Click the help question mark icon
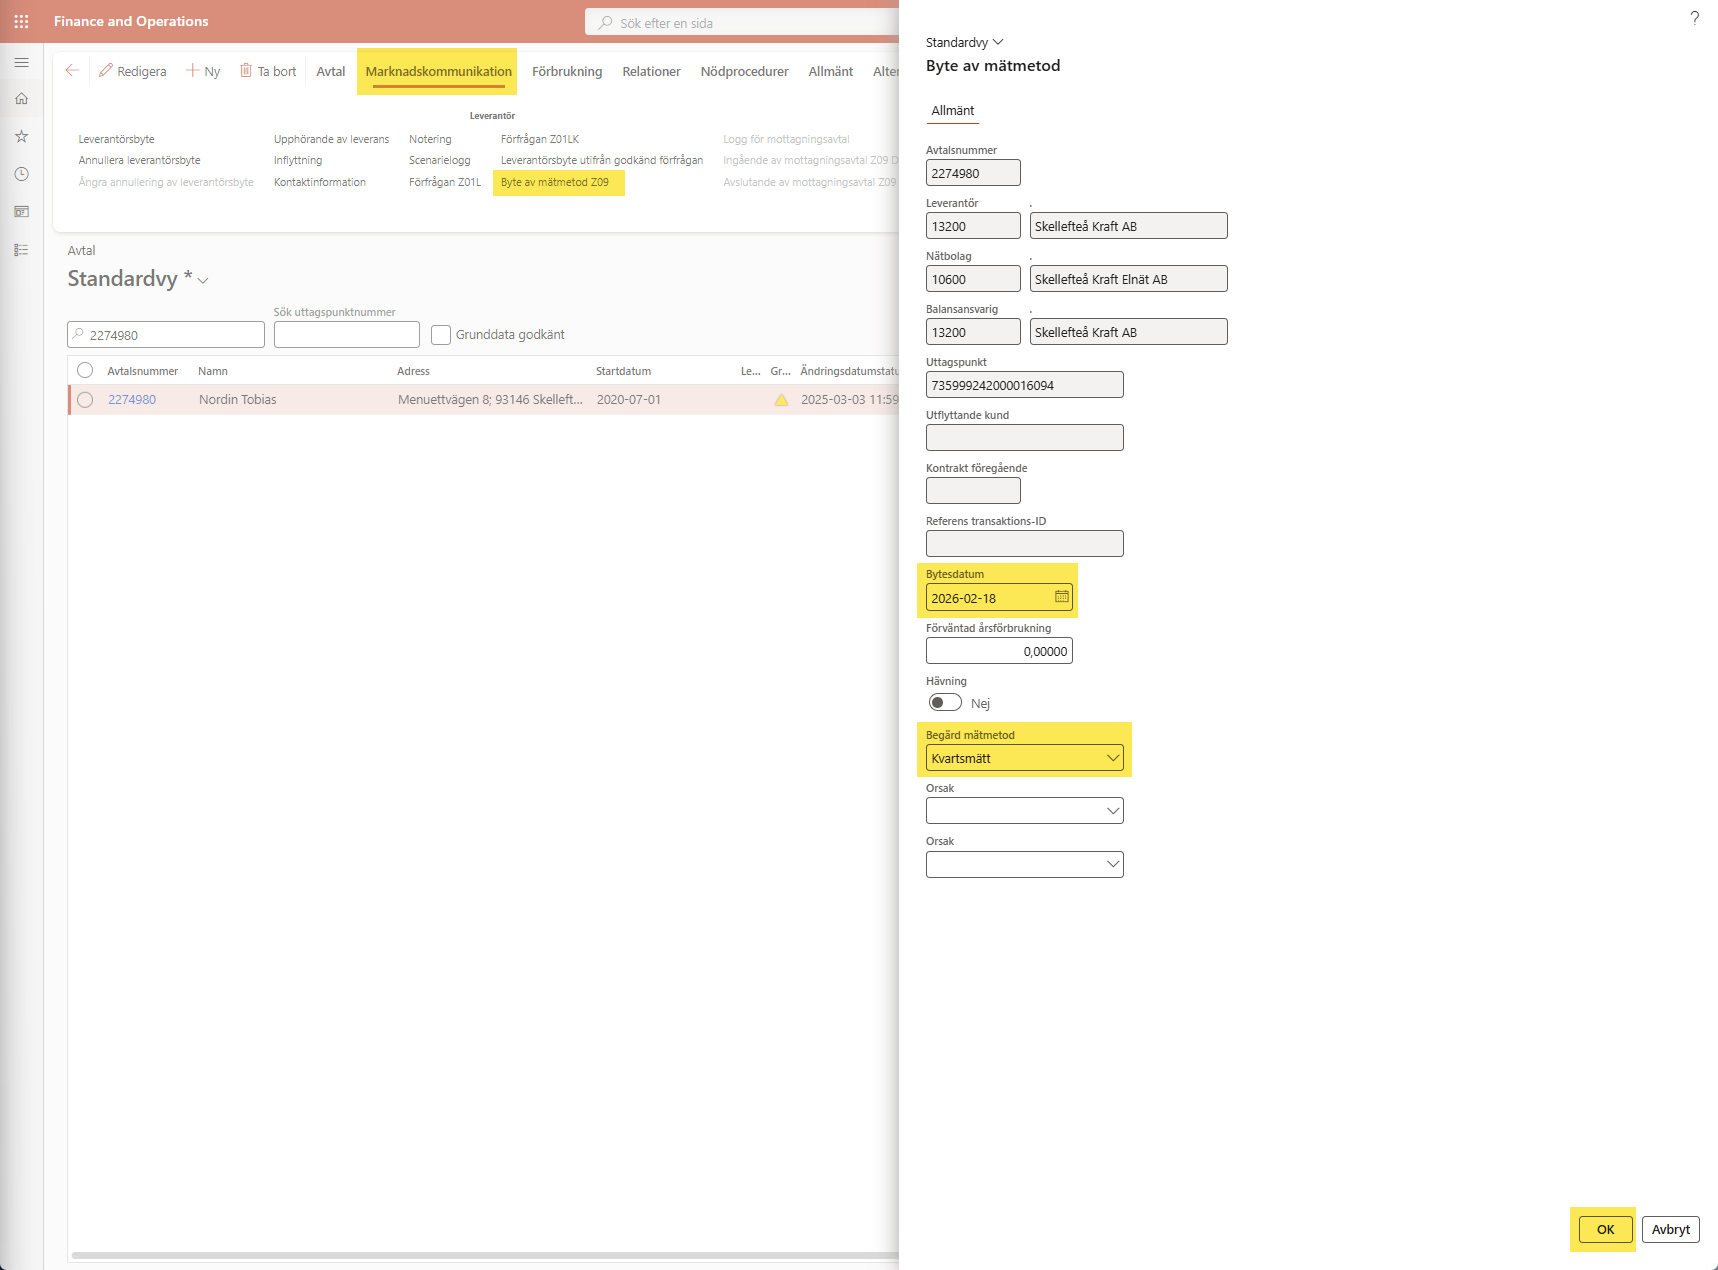Screen dimensions: 1718x1270 (1694, 18)
